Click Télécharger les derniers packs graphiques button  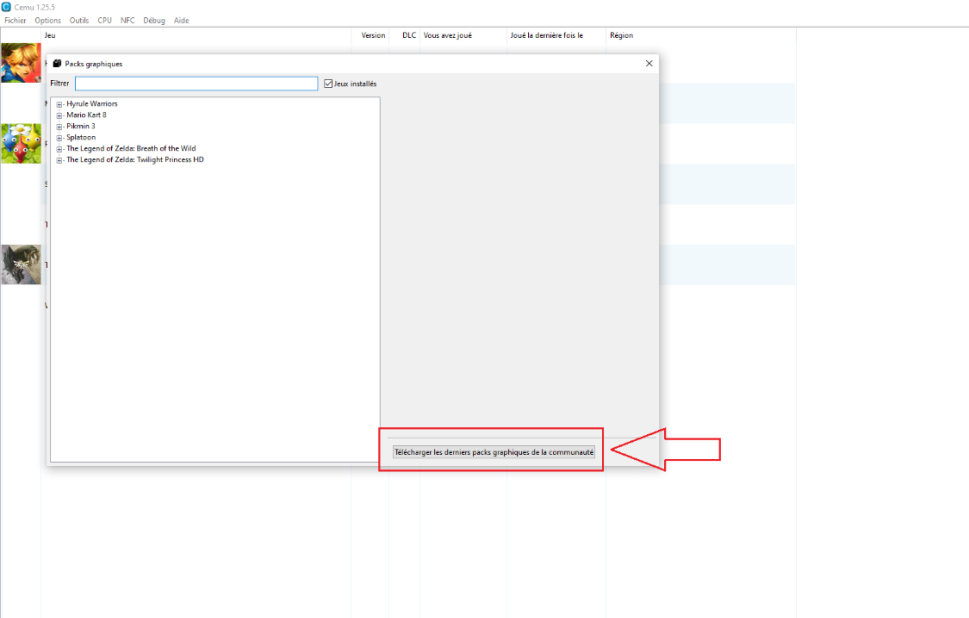(x=494, y=452)
